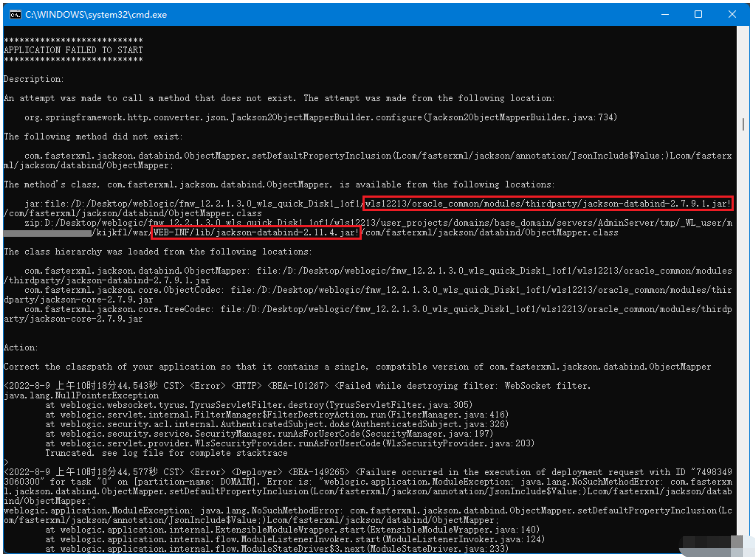Click the jackson.core.ObjectCodec line
This screenshot has height=557, width=755.
pos(368,295)
